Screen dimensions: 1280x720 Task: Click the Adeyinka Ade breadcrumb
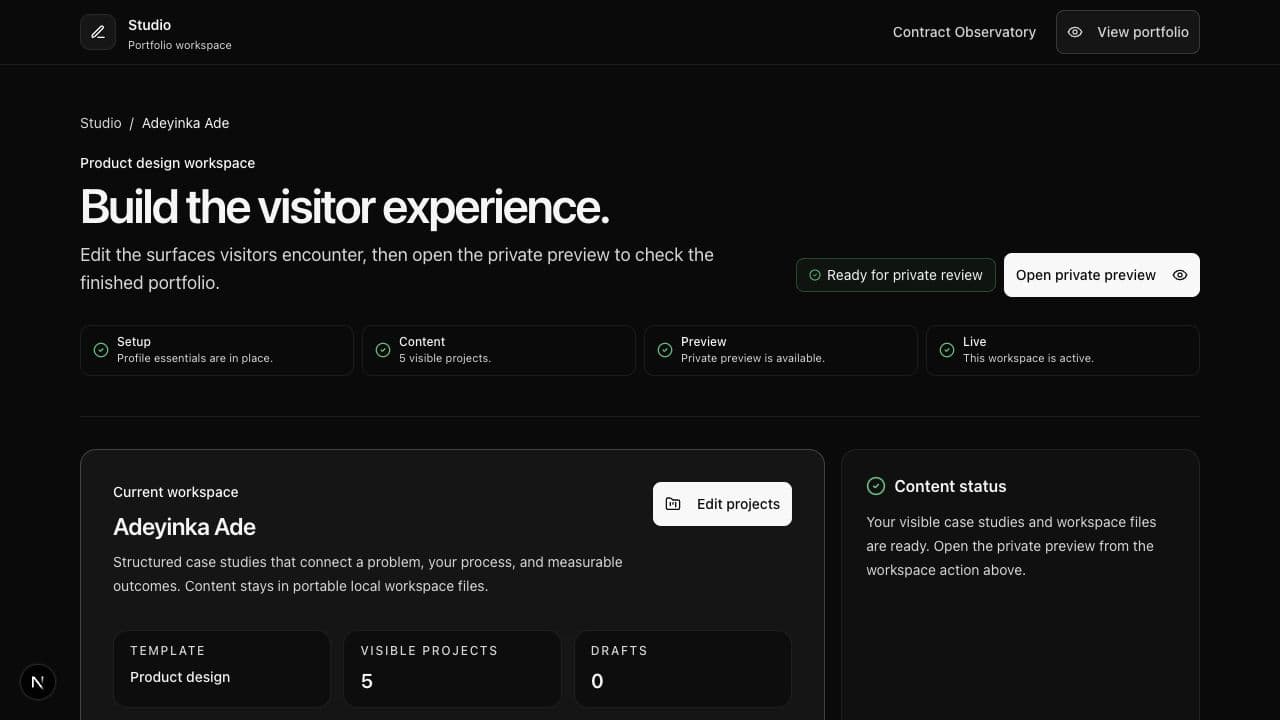click(x=185, y=123)
